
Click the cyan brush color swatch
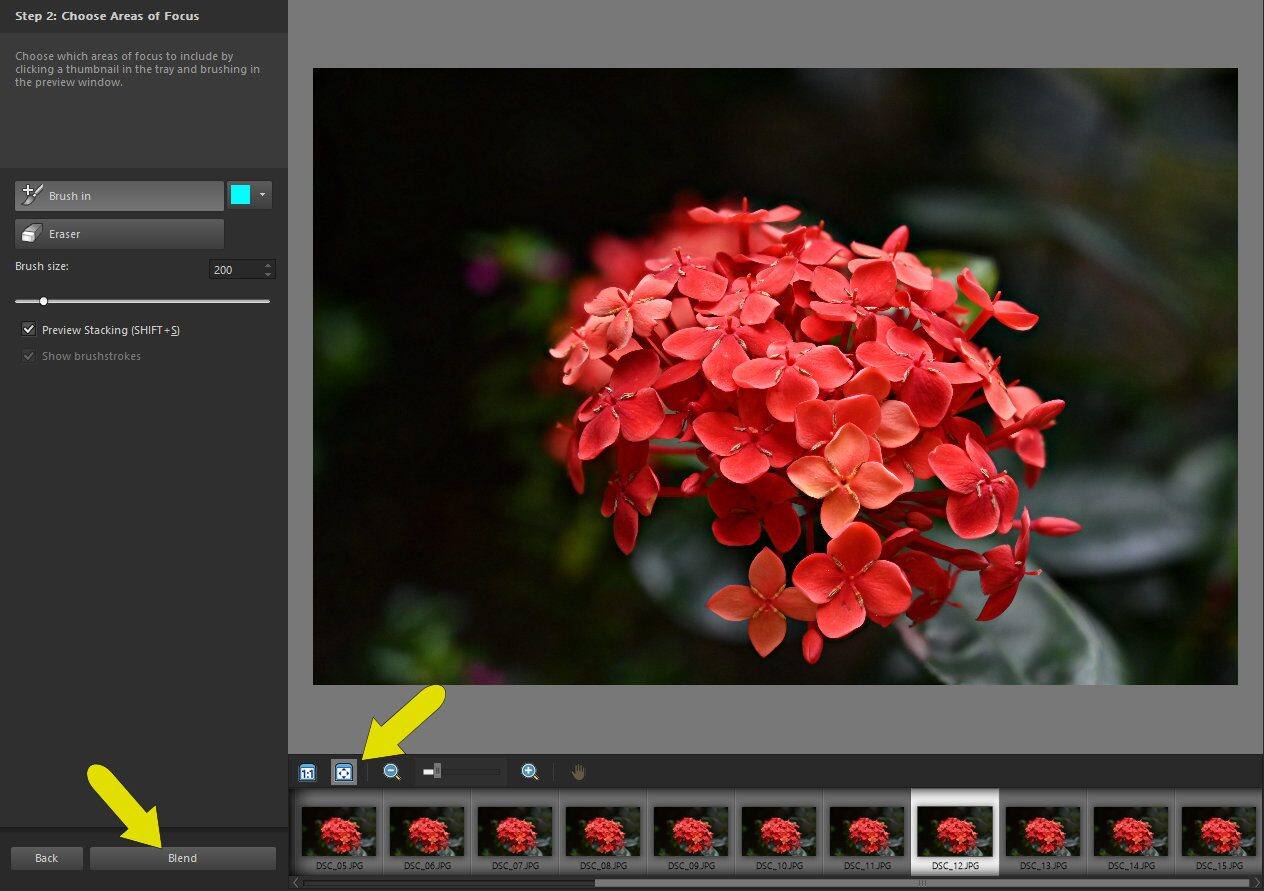coord(240,195)
